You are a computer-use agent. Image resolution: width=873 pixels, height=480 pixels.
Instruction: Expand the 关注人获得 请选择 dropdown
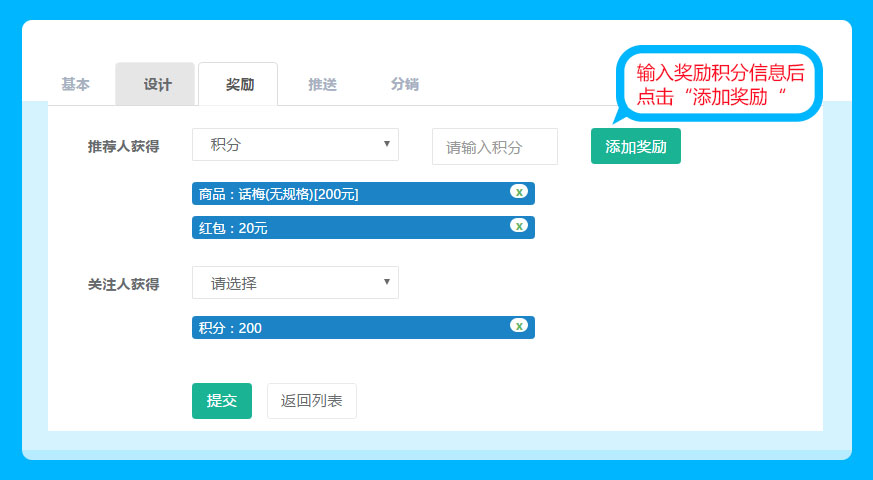[295, 283]
